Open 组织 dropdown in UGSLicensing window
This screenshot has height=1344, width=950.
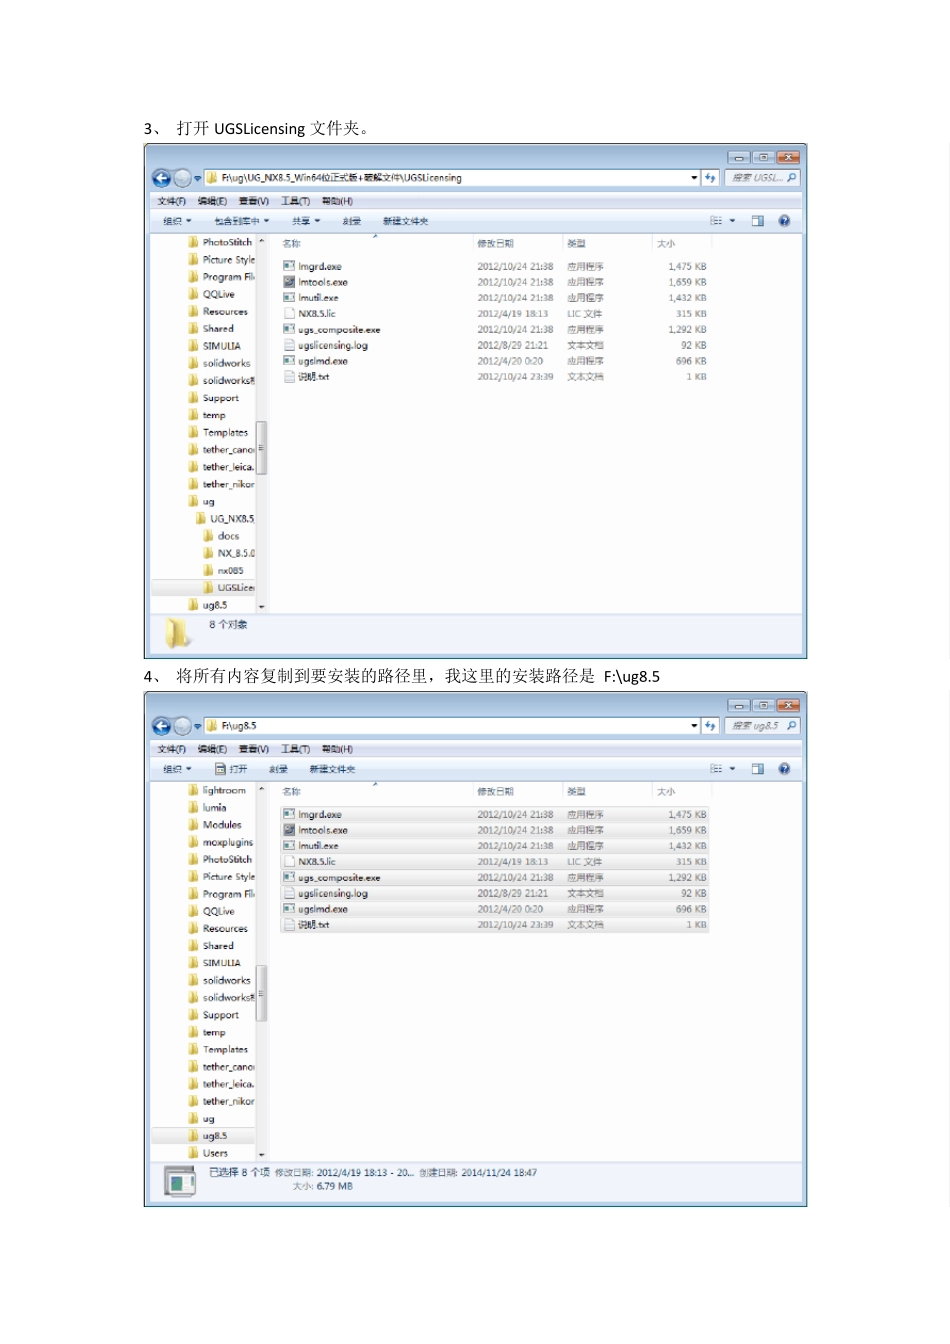pyautogui.click(x=177, y=222)
